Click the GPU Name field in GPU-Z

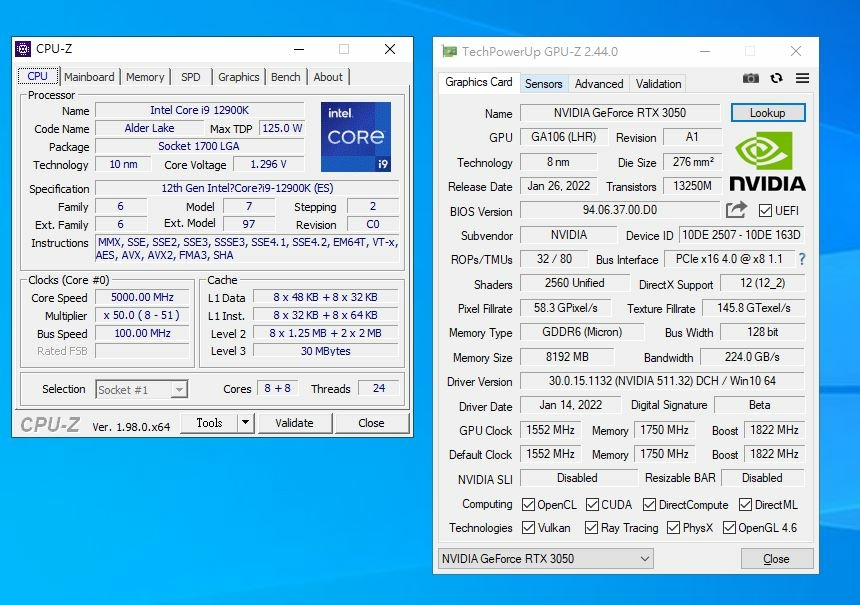tap(620, 113)
